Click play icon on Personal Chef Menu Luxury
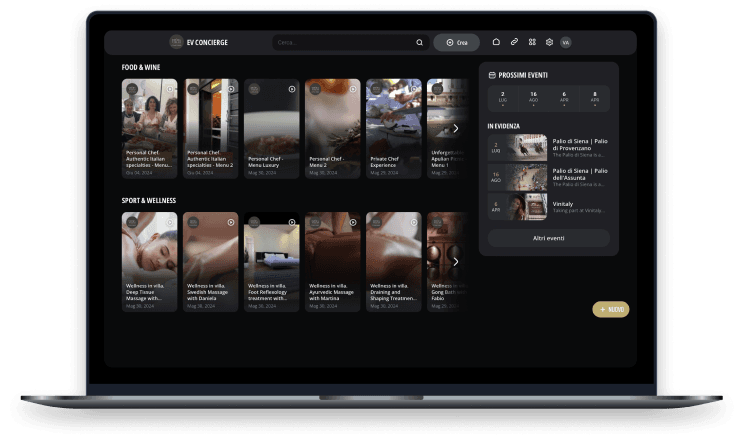This screenshot has width=743, height=439. pyautogui.click(x=292, y=89)
